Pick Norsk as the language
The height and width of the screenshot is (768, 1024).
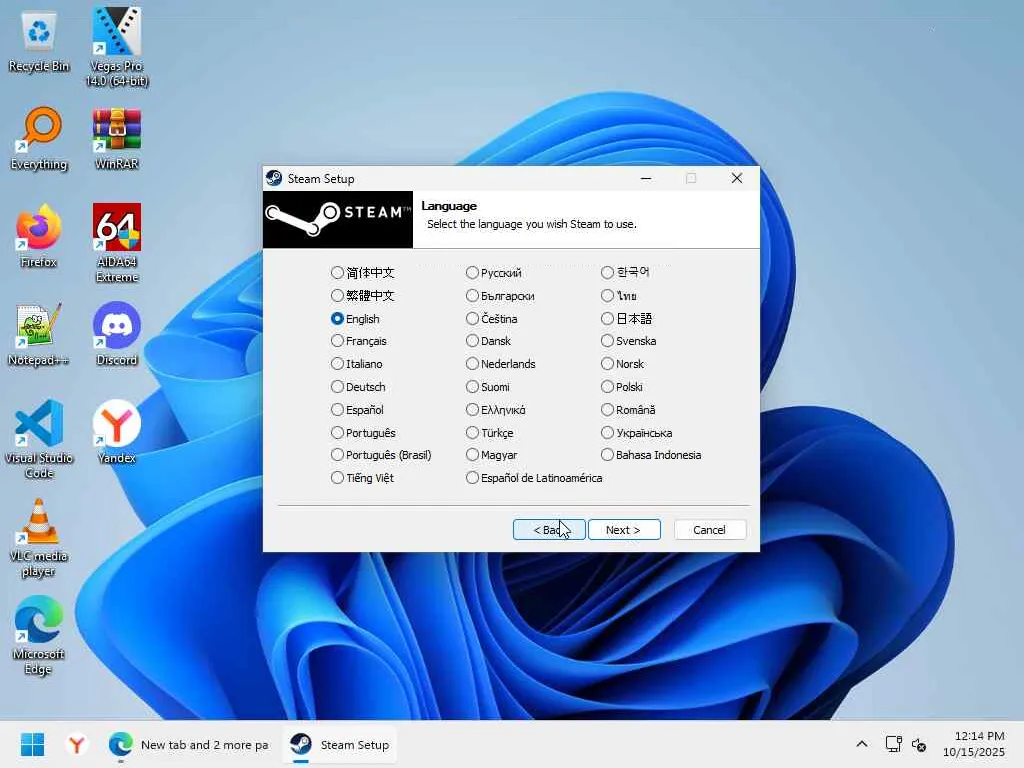coord(623,364)
